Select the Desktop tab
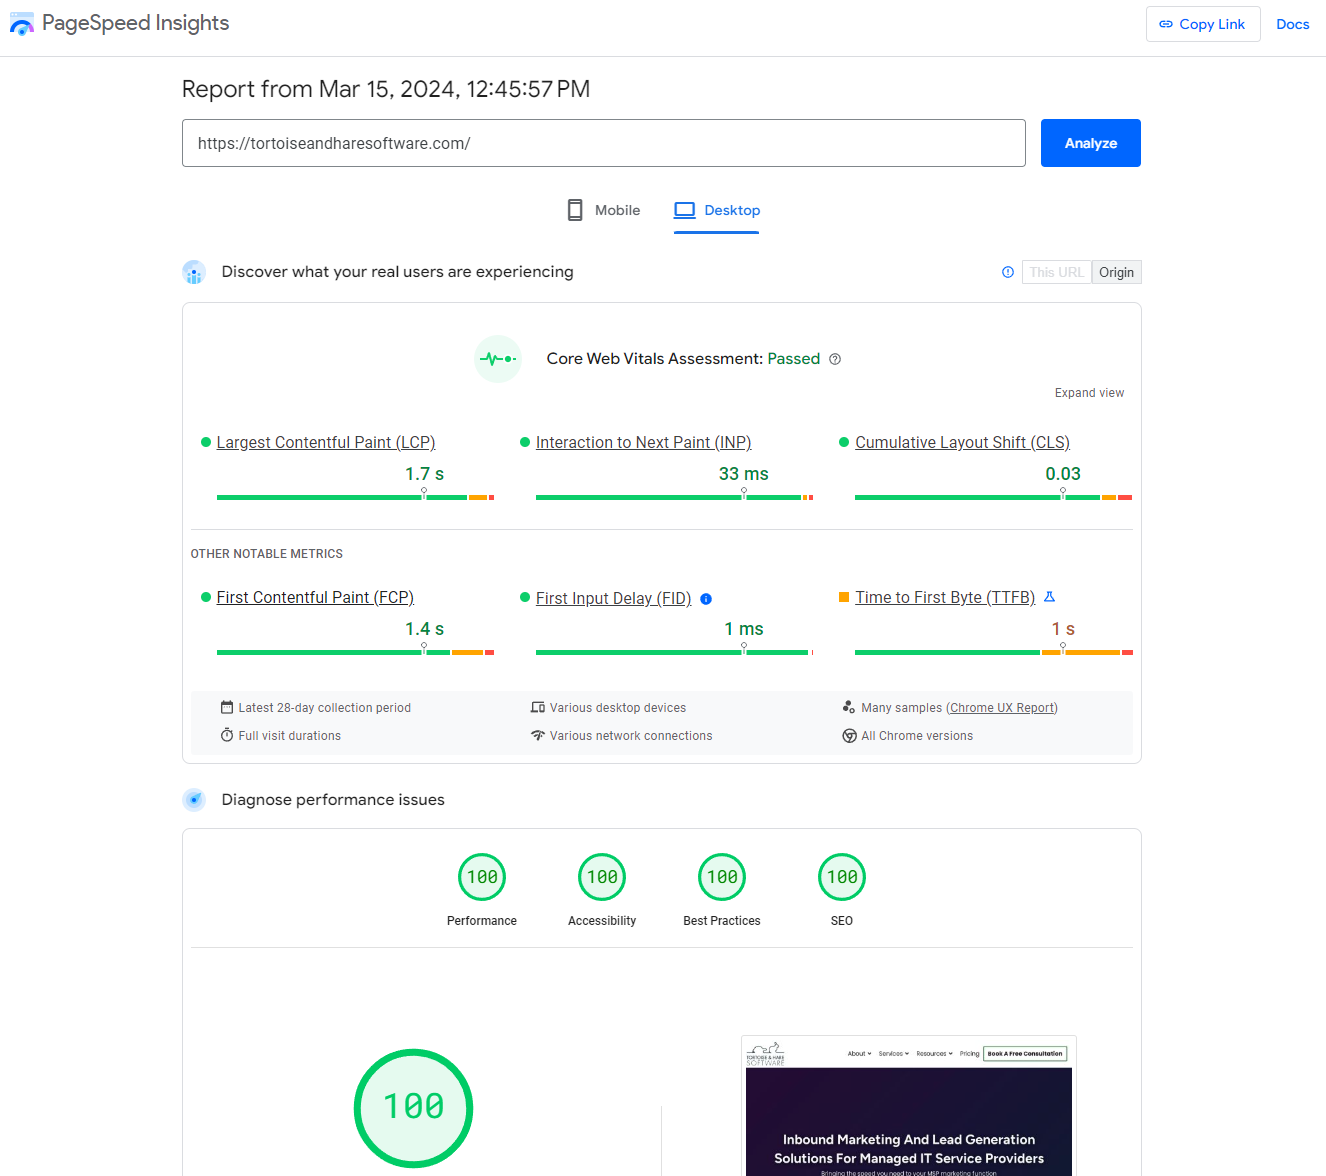Viewport: 1326px width, 1176px height. (x=717, y=210)
